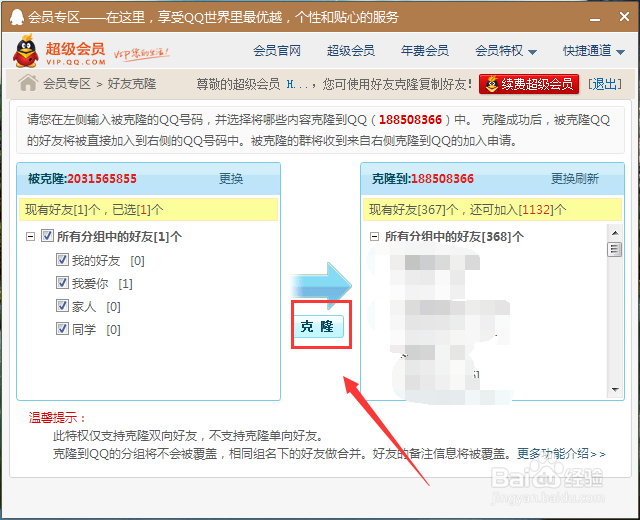
Task: Uncheck the 我爱你 group checkbox
Action: (x=62, y=282)
